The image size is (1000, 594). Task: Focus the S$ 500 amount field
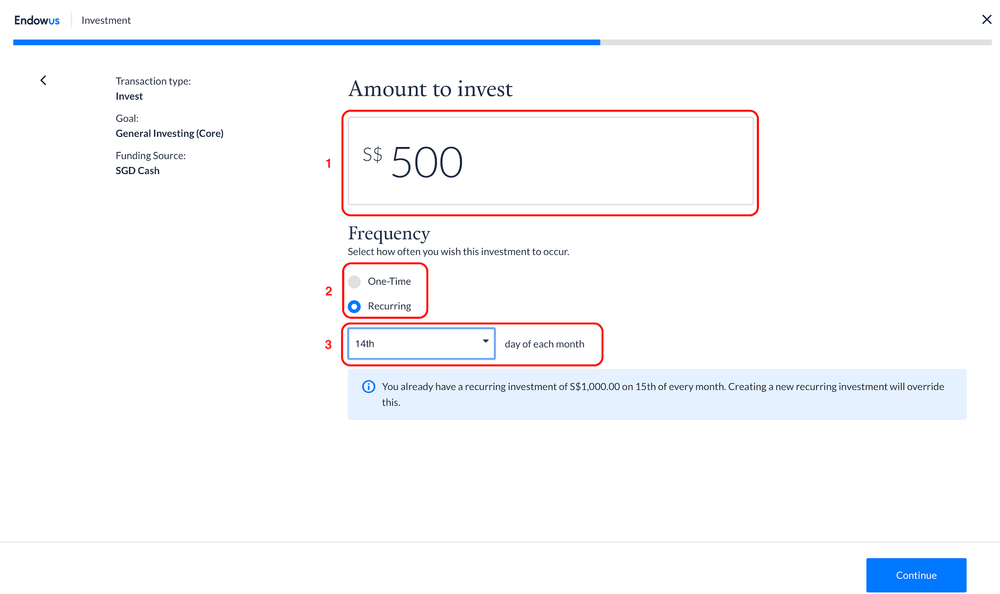[550, 162]
